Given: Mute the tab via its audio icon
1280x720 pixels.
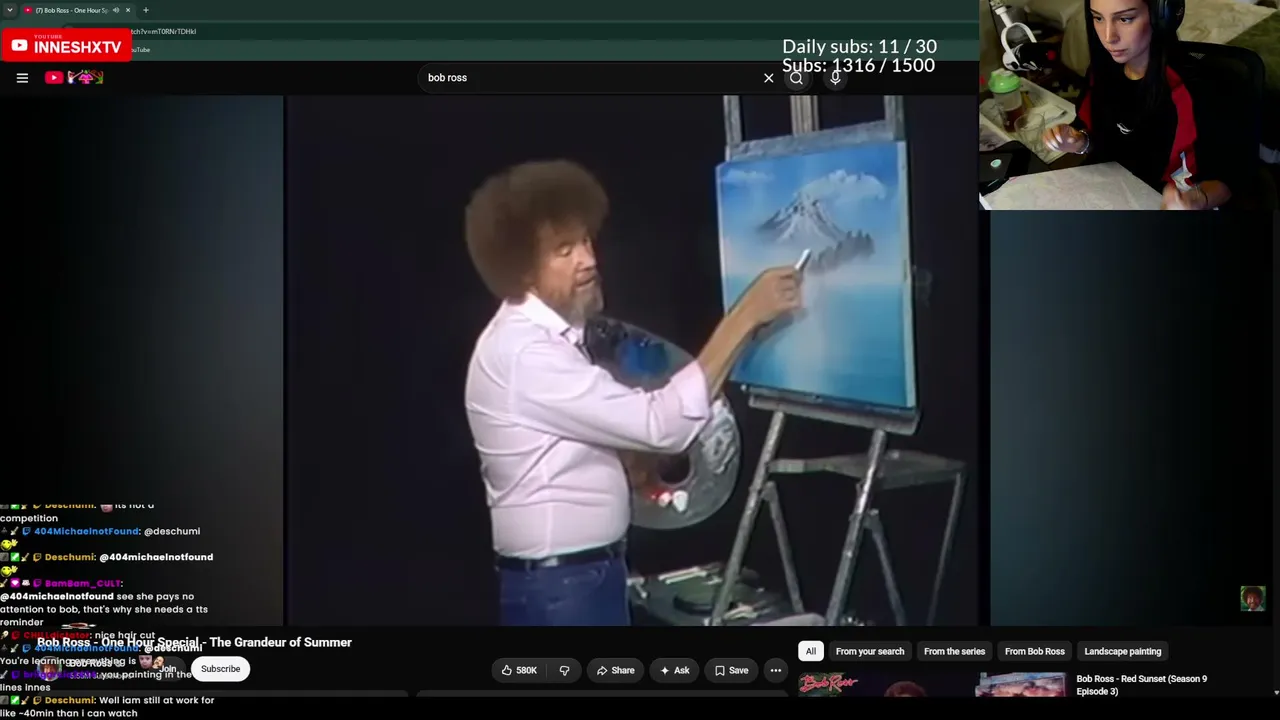Looking at the screenshot, I should point(115,10).
